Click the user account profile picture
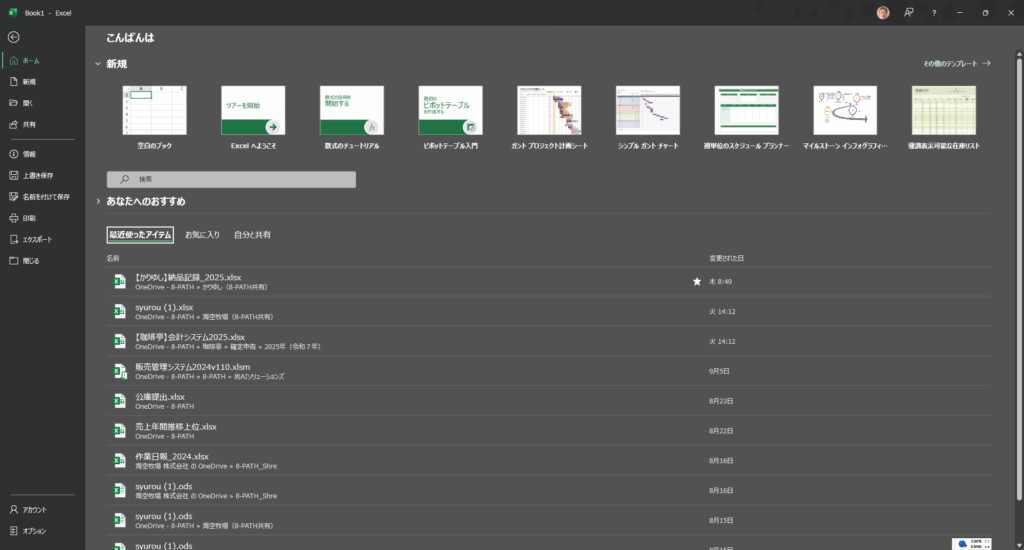 click(x=883, y=12)
